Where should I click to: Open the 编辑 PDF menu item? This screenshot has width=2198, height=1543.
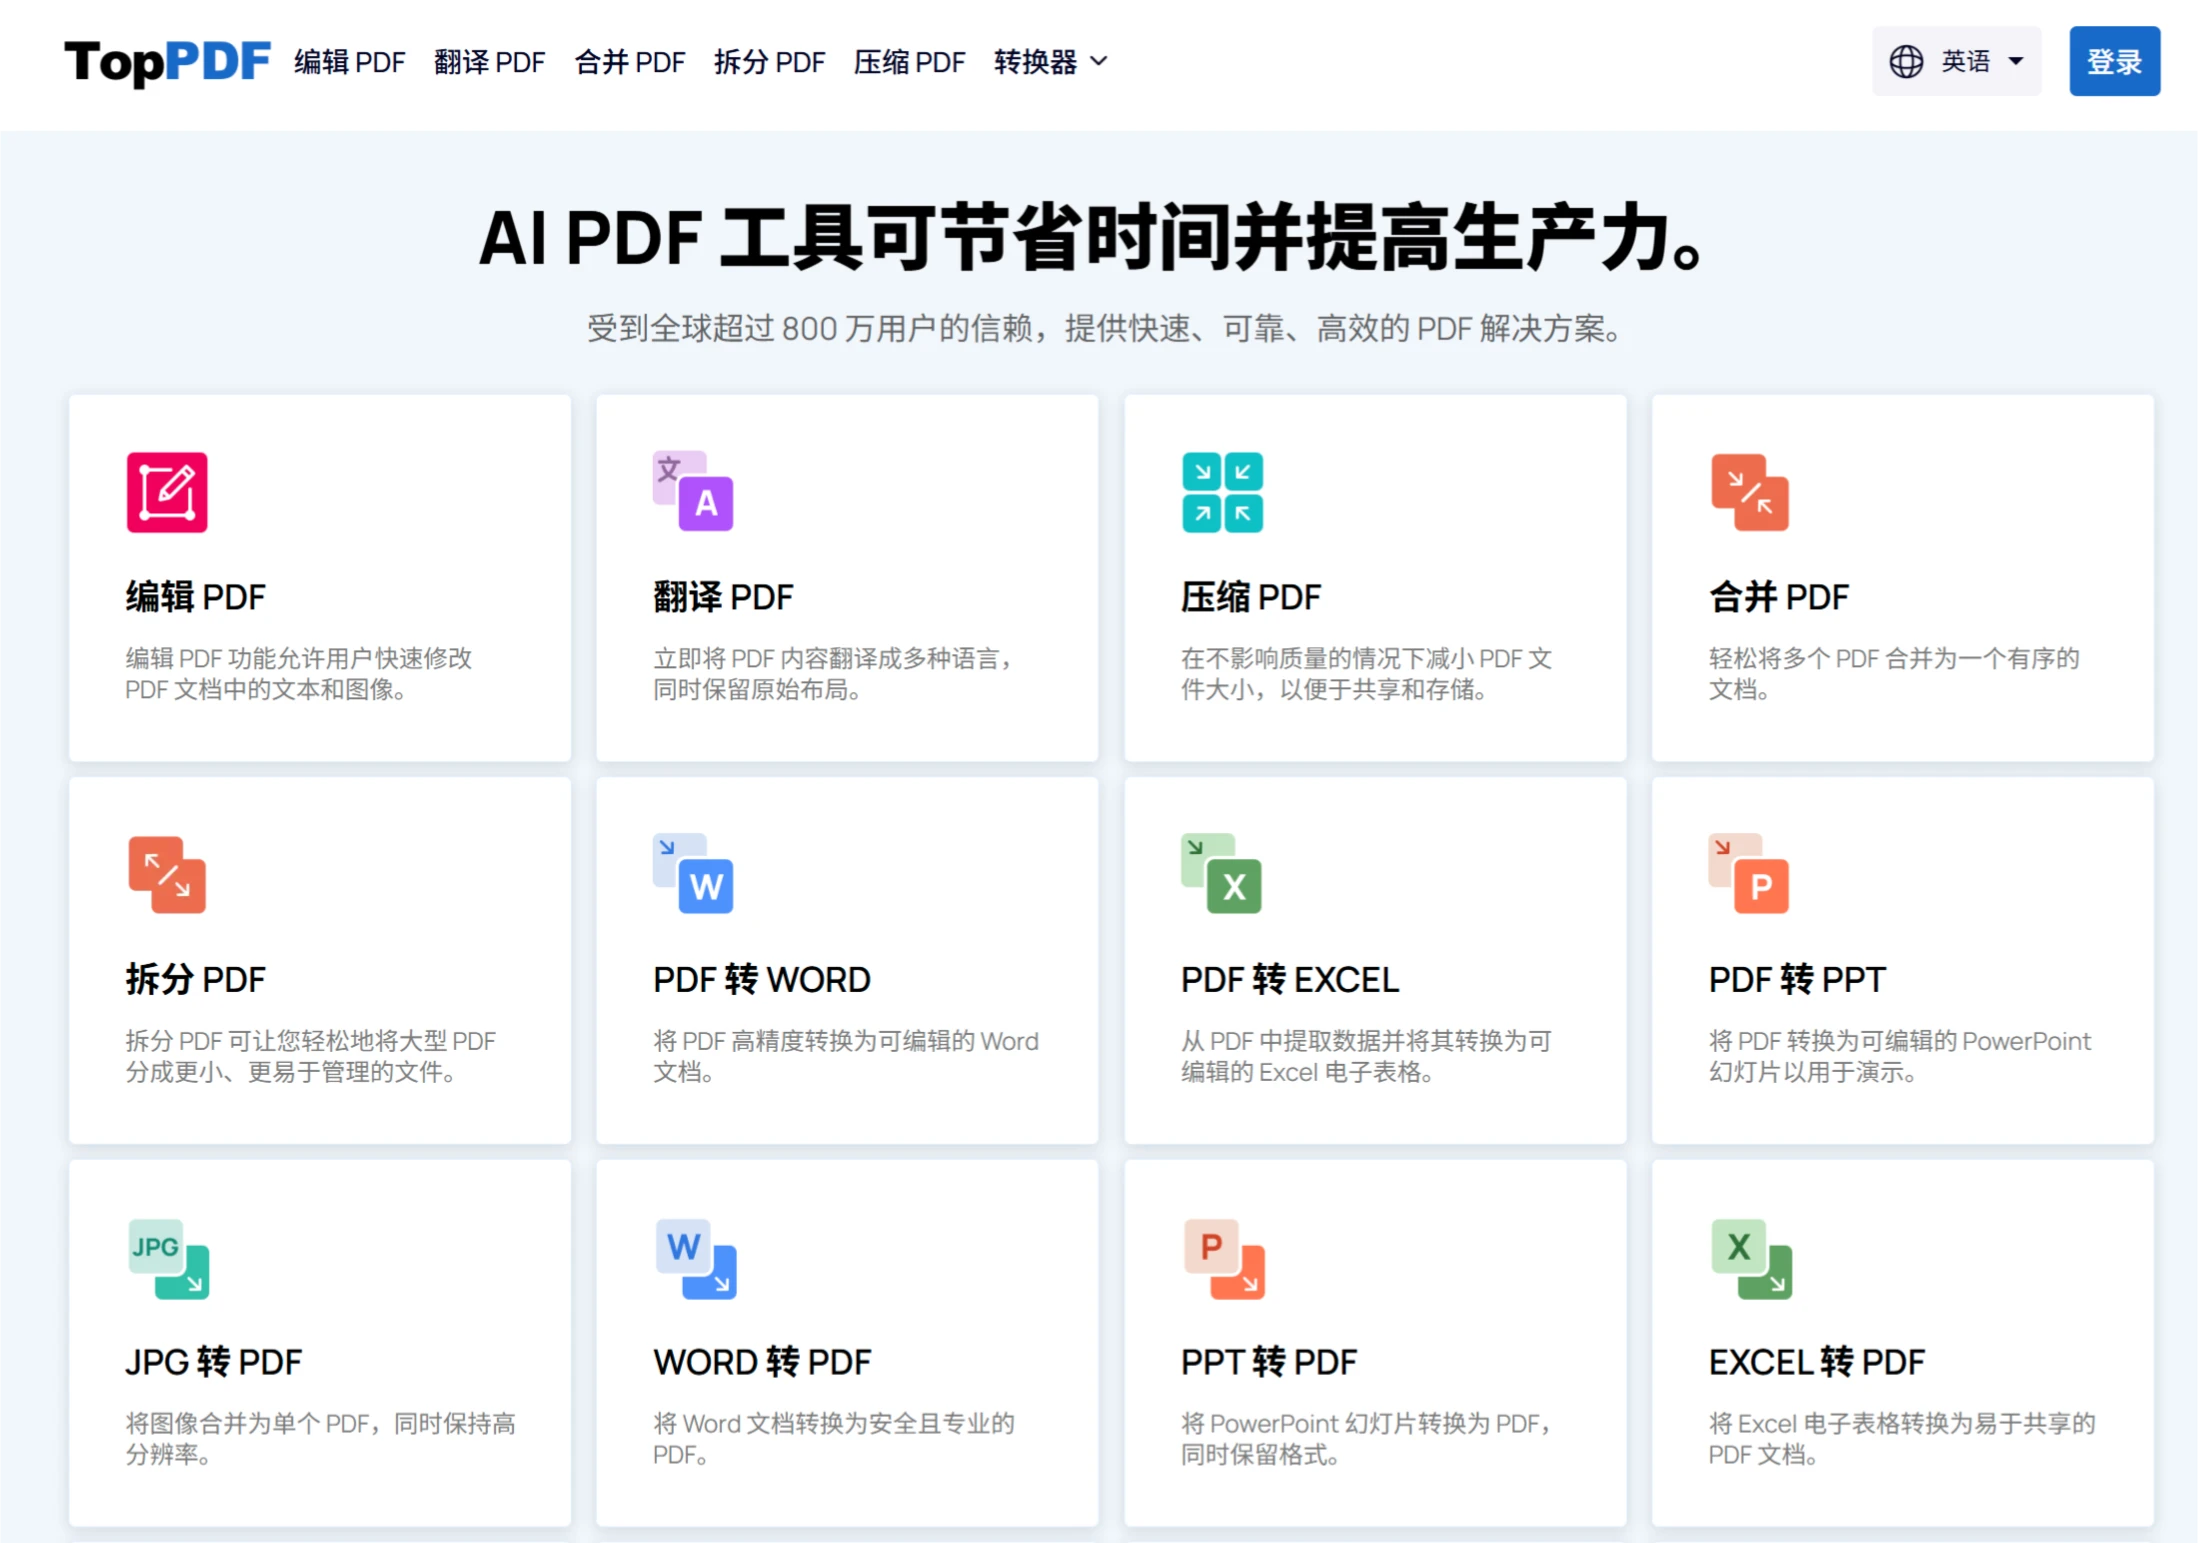[x=350, y=62]
